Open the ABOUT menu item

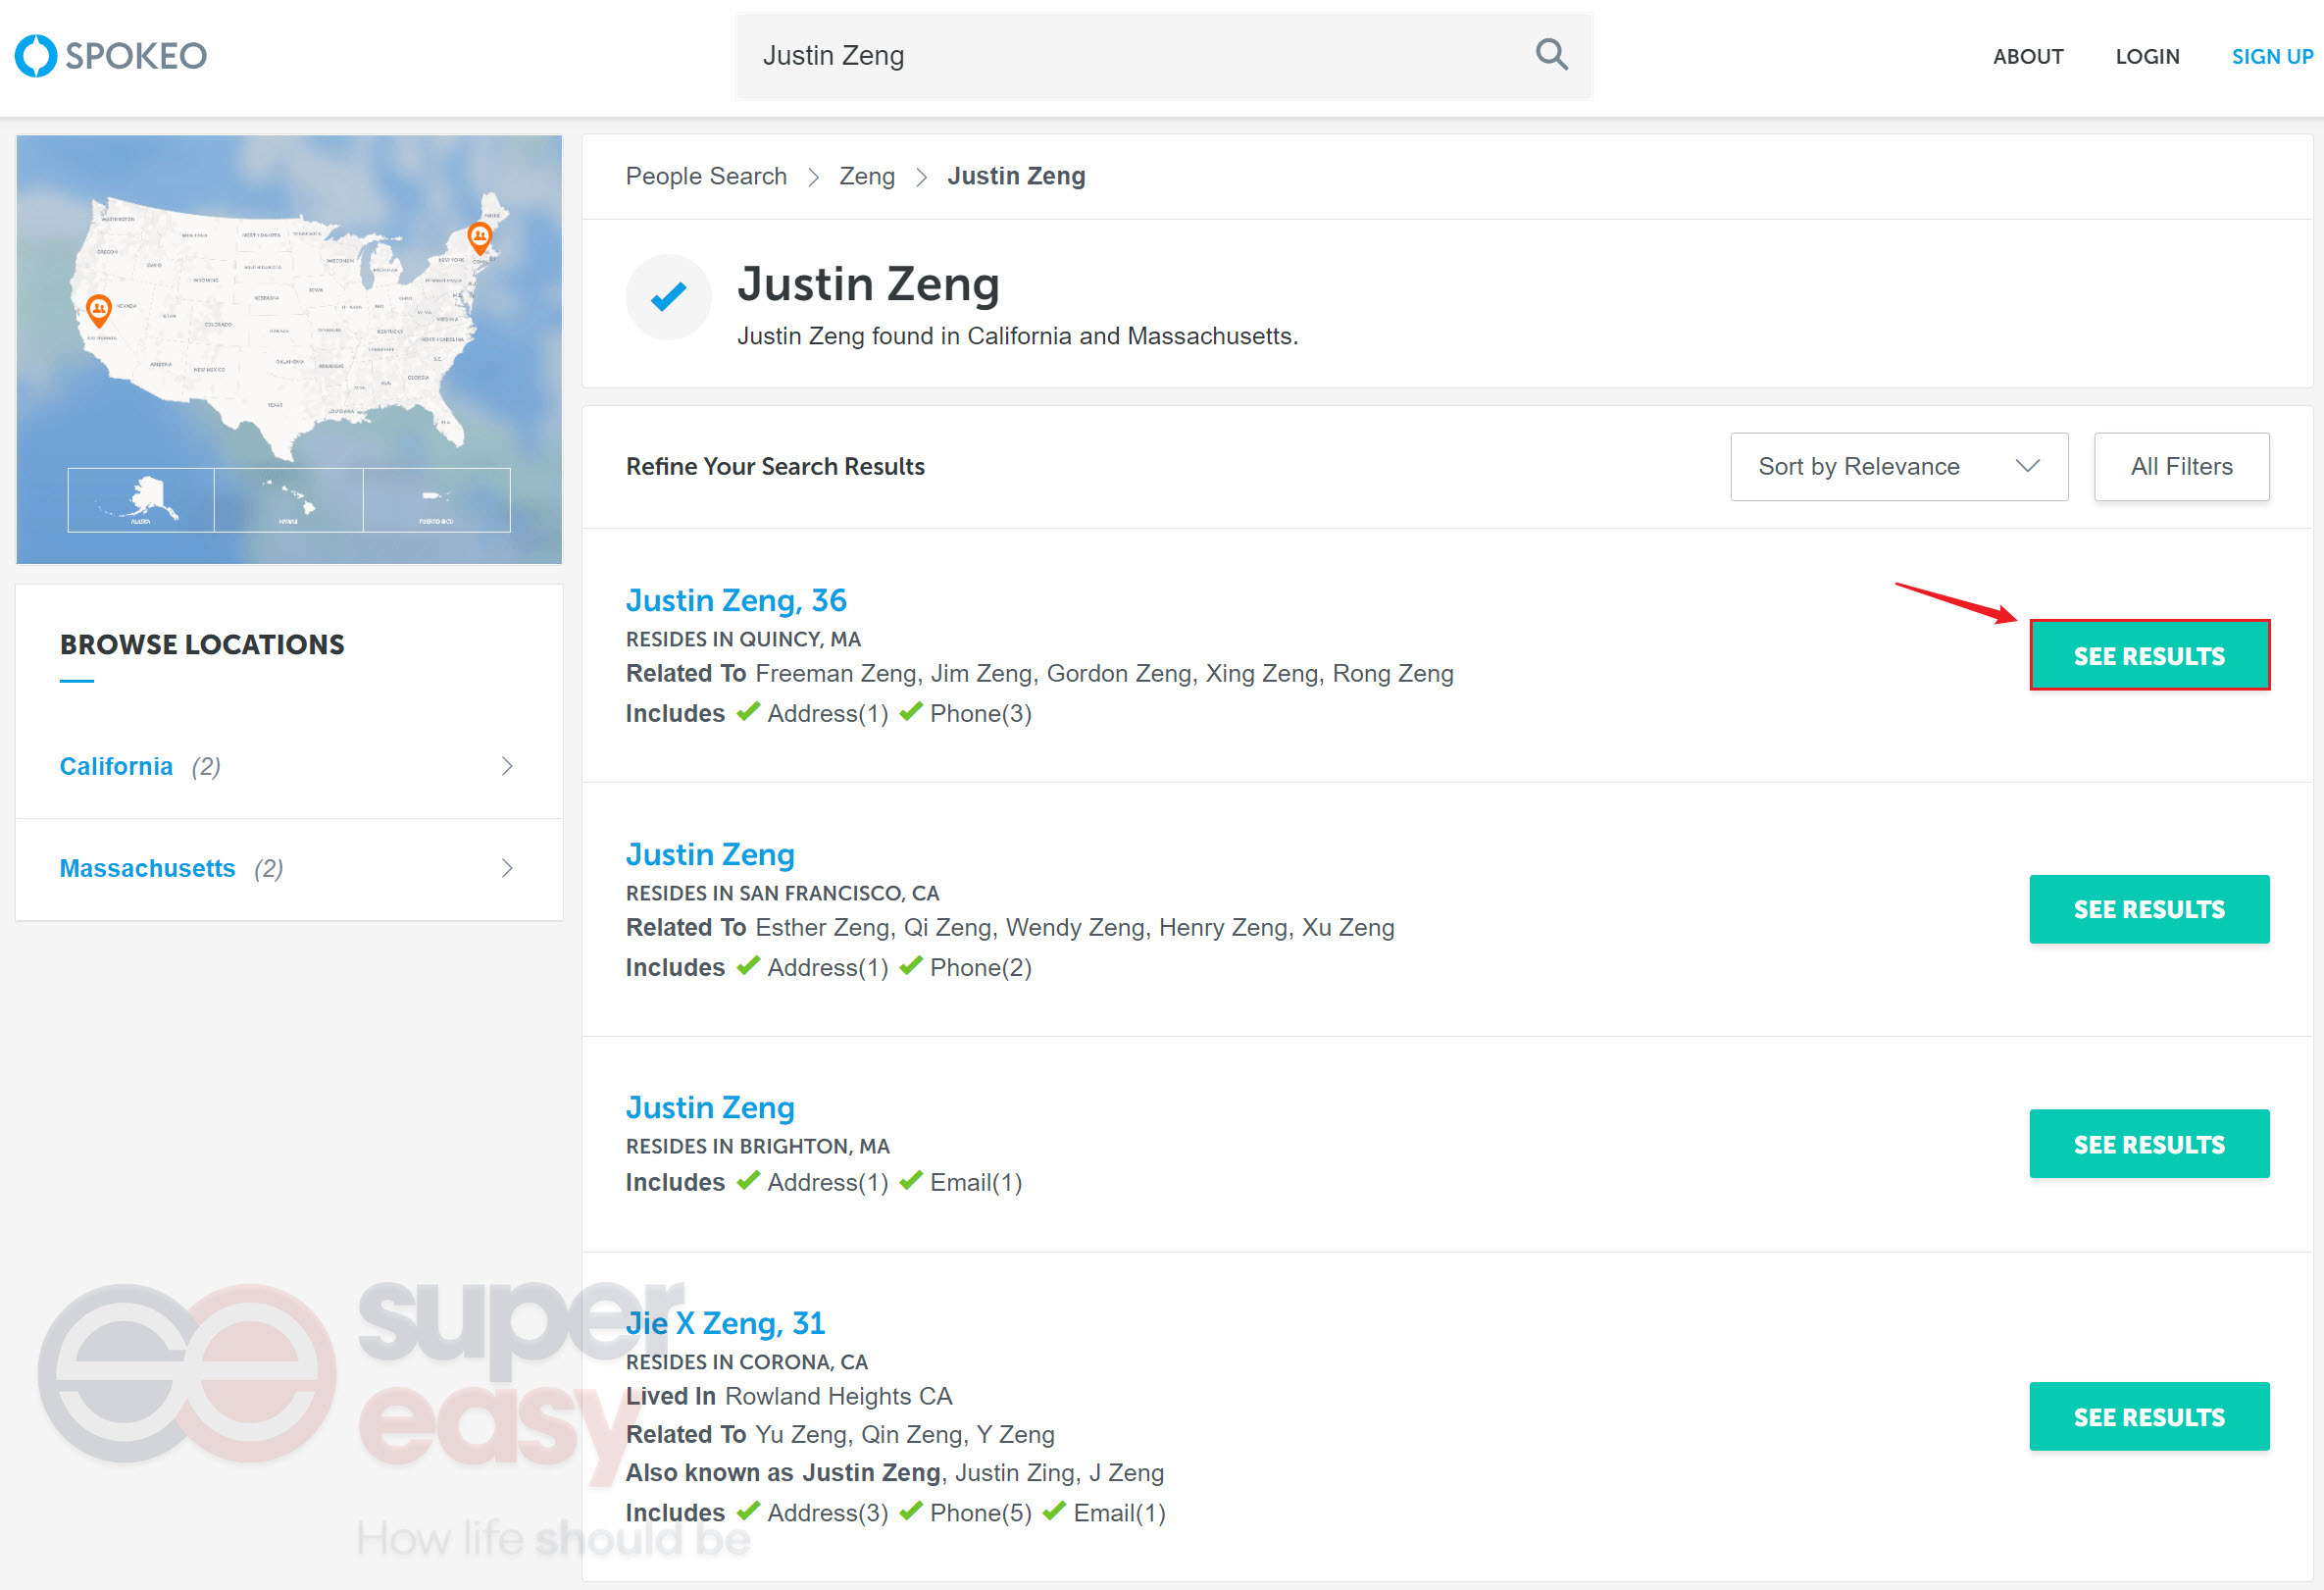pos(2027,57)
